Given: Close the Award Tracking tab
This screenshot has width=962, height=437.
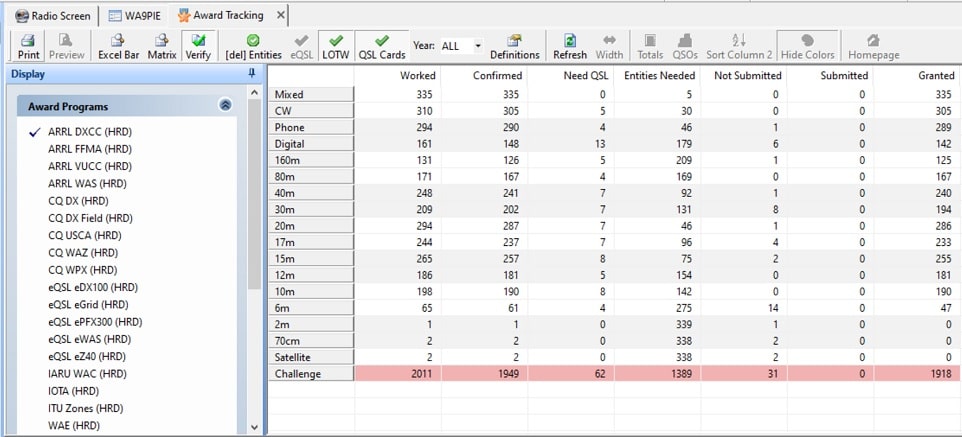Looking at the screenshot, I should coord(280,15).
